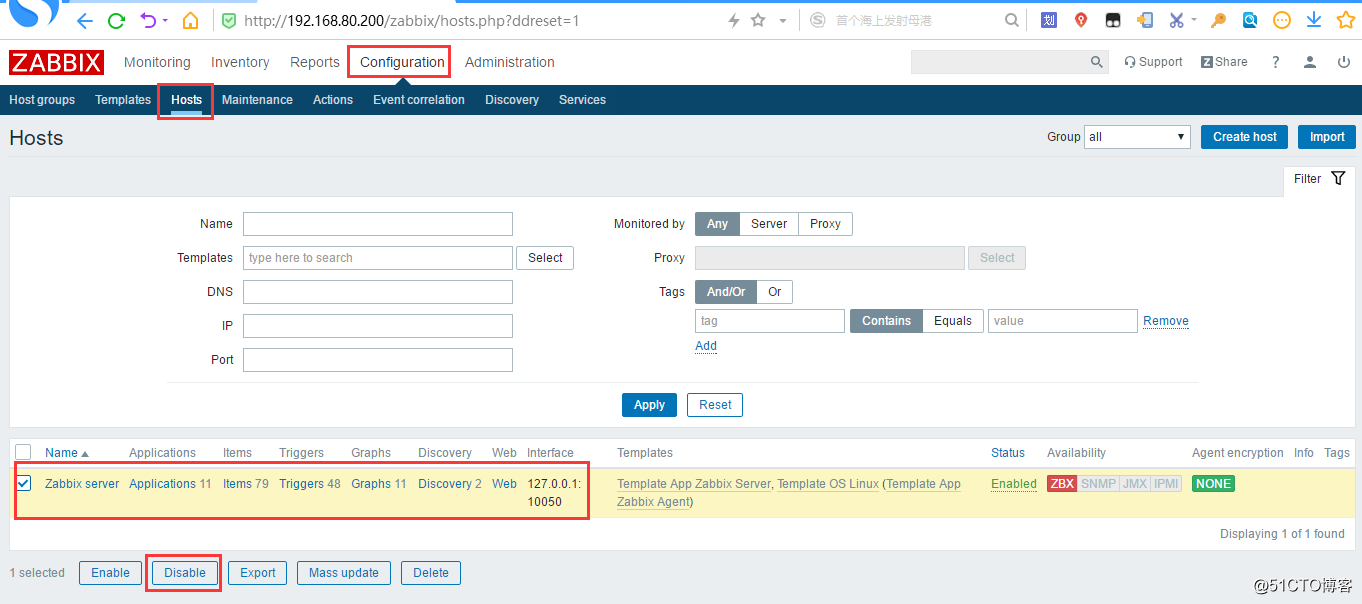Open the Group dropdown showing 'all'

pyautogui.click(x=1136, y=137)
